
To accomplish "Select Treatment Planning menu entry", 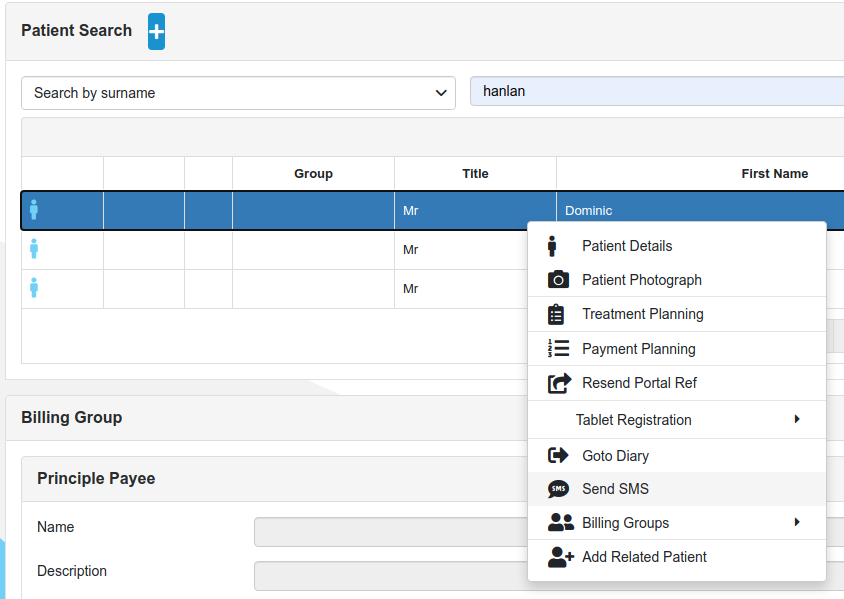I will point(677,314).
